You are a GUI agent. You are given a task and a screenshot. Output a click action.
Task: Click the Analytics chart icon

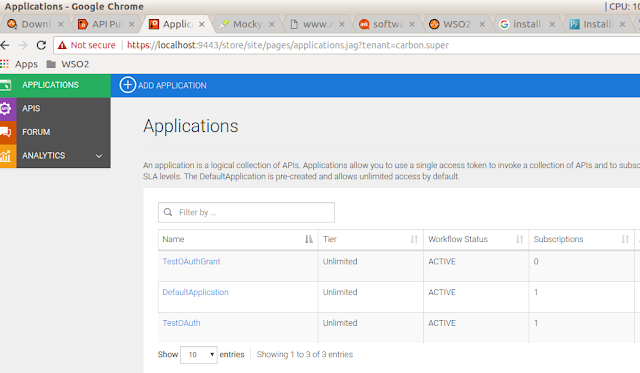click(x=5, y=155)
